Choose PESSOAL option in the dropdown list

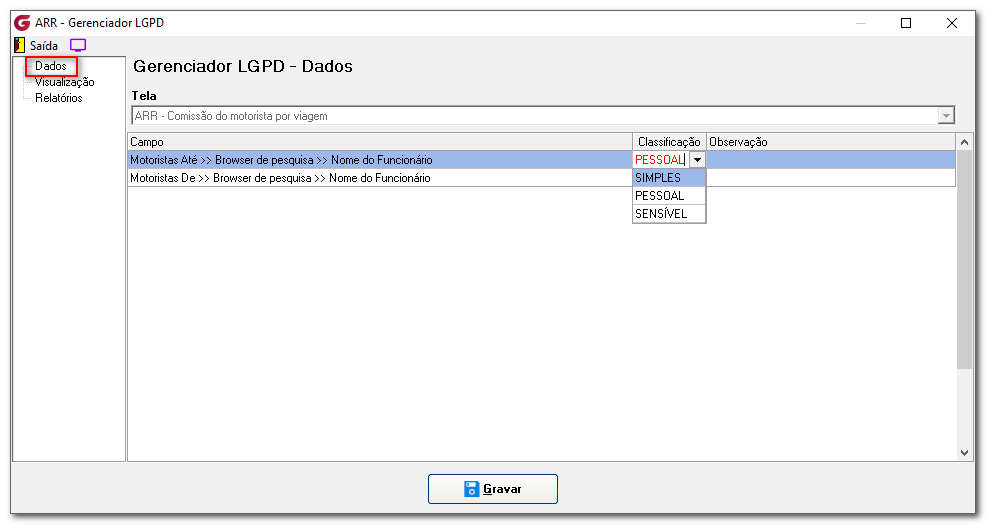click(669, 196)
